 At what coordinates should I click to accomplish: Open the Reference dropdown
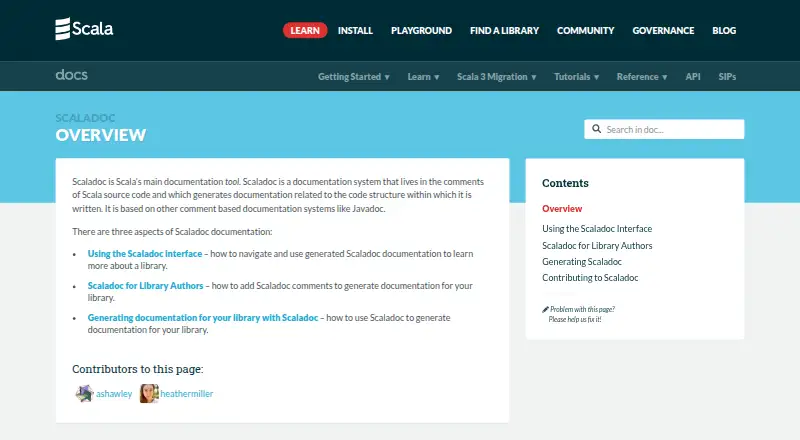[x=642, y=77]
